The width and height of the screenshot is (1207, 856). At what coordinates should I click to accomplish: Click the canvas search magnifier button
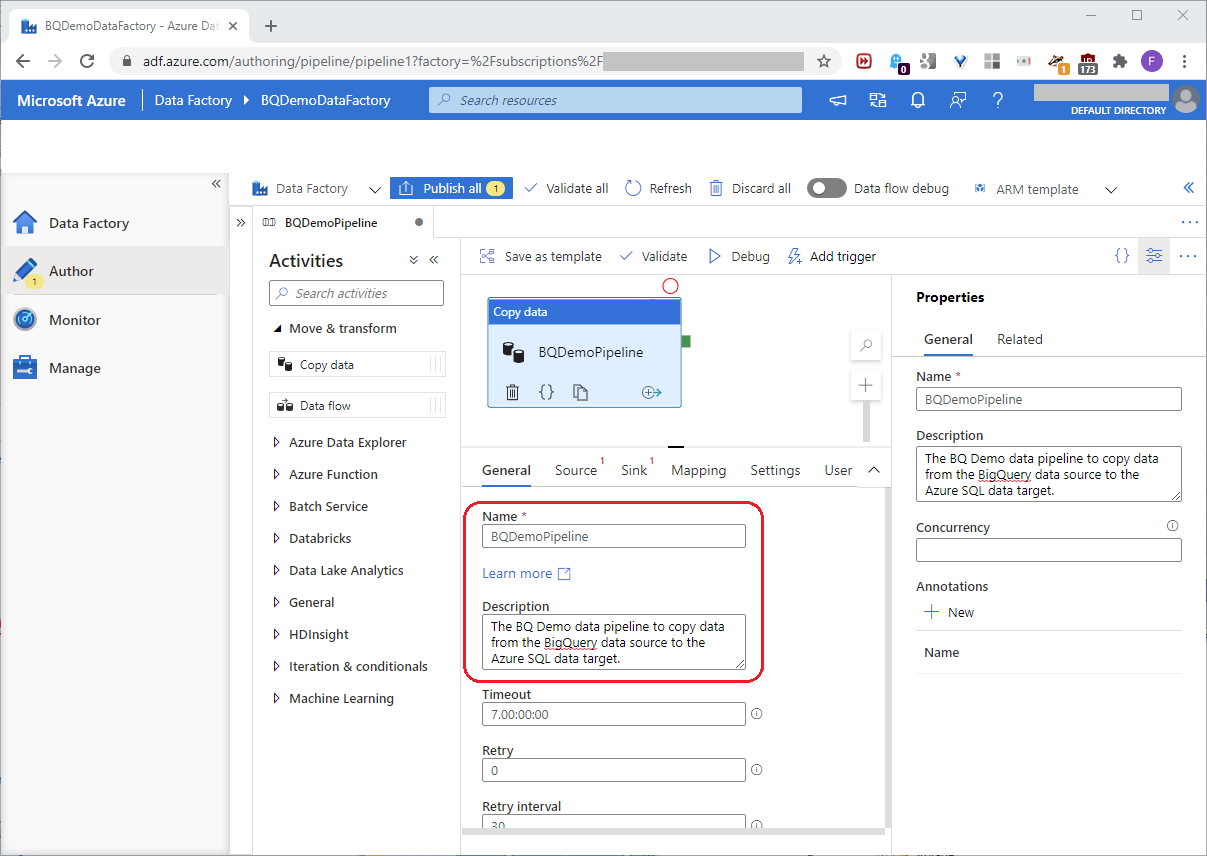point(866,346)
